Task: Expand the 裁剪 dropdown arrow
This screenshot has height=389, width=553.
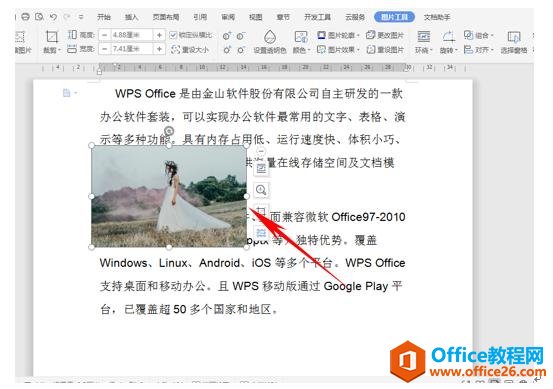Action: pyautogui.click(x=59, y=50)
